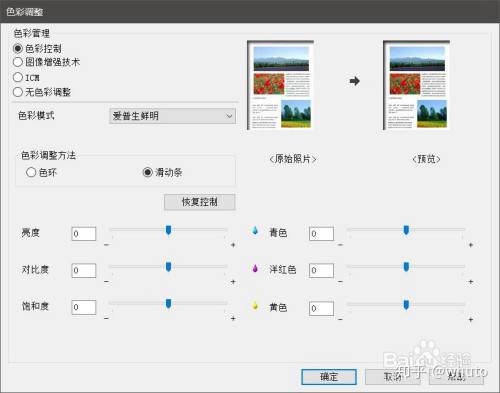Image resolution: width=500 pixels, height=393 pixels.
Task: Click the 对比度 slider handle
Action: click(168, 267)
